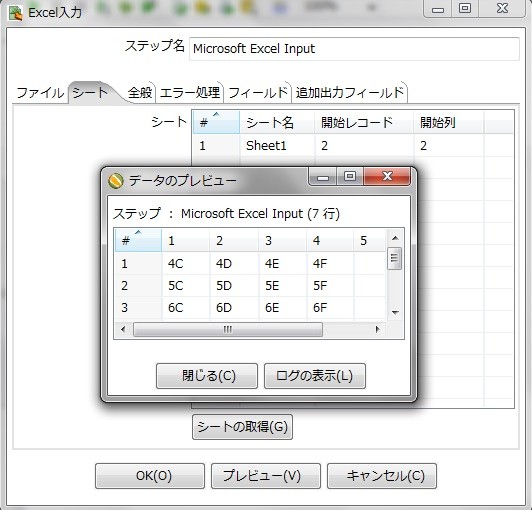Sort preview table by # header
The height and width of the screenshot is (510, 532).
pos(138,240)
